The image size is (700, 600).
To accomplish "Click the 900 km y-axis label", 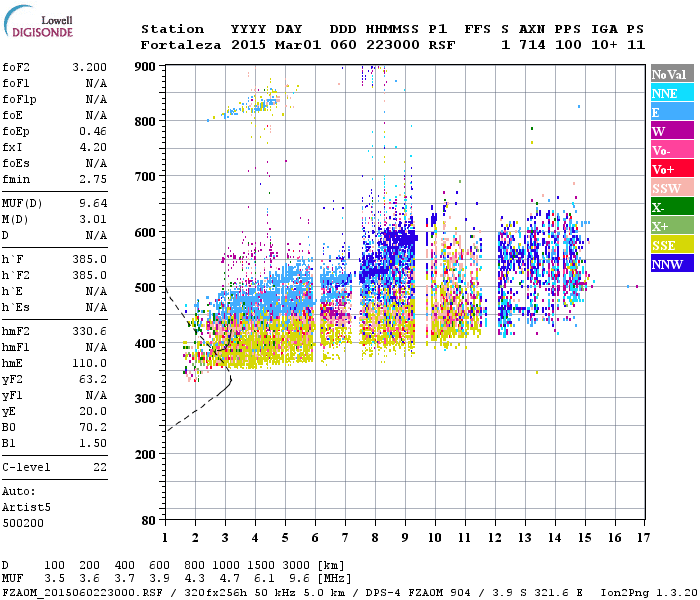I will [x=145, y=67].
